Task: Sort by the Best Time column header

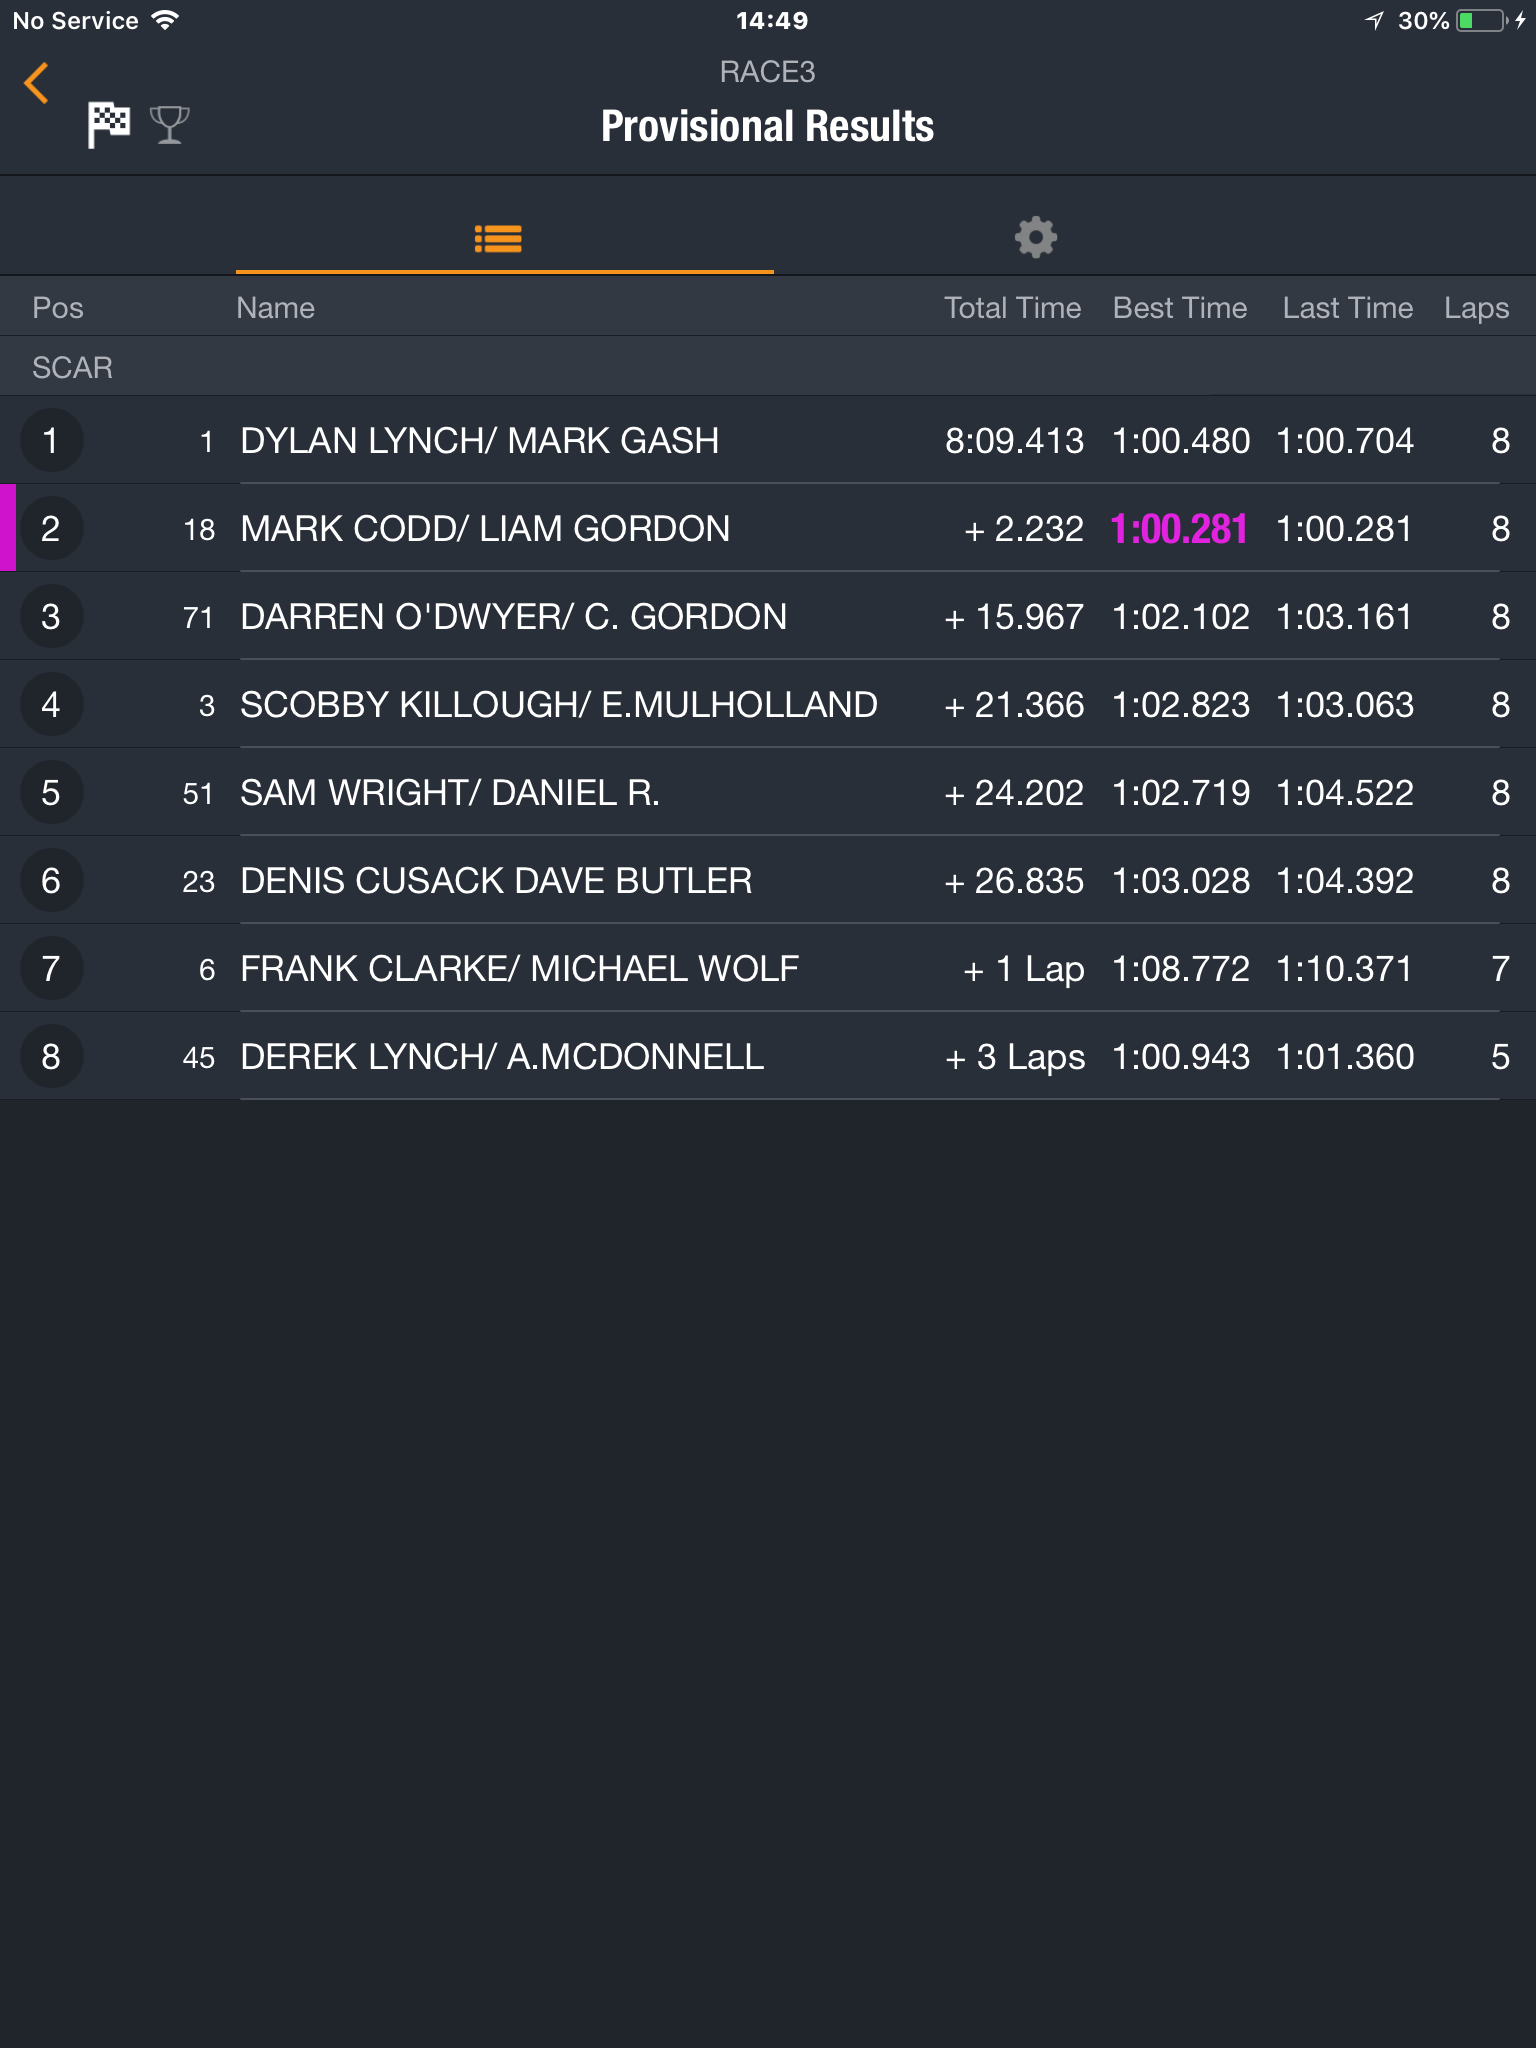Action: tap(1180, 308)
